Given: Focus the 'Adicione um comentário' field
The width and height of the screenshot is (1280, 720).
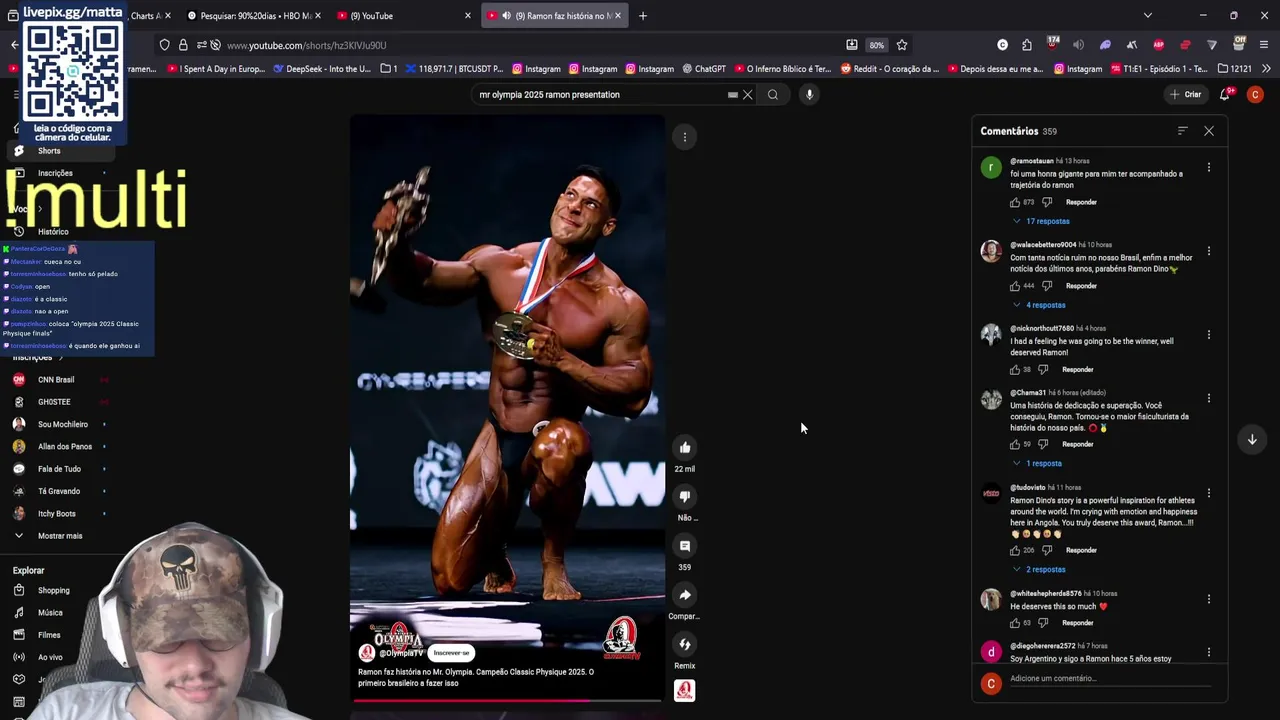Looking at the screenshot, I should [x=1110, y=679].
